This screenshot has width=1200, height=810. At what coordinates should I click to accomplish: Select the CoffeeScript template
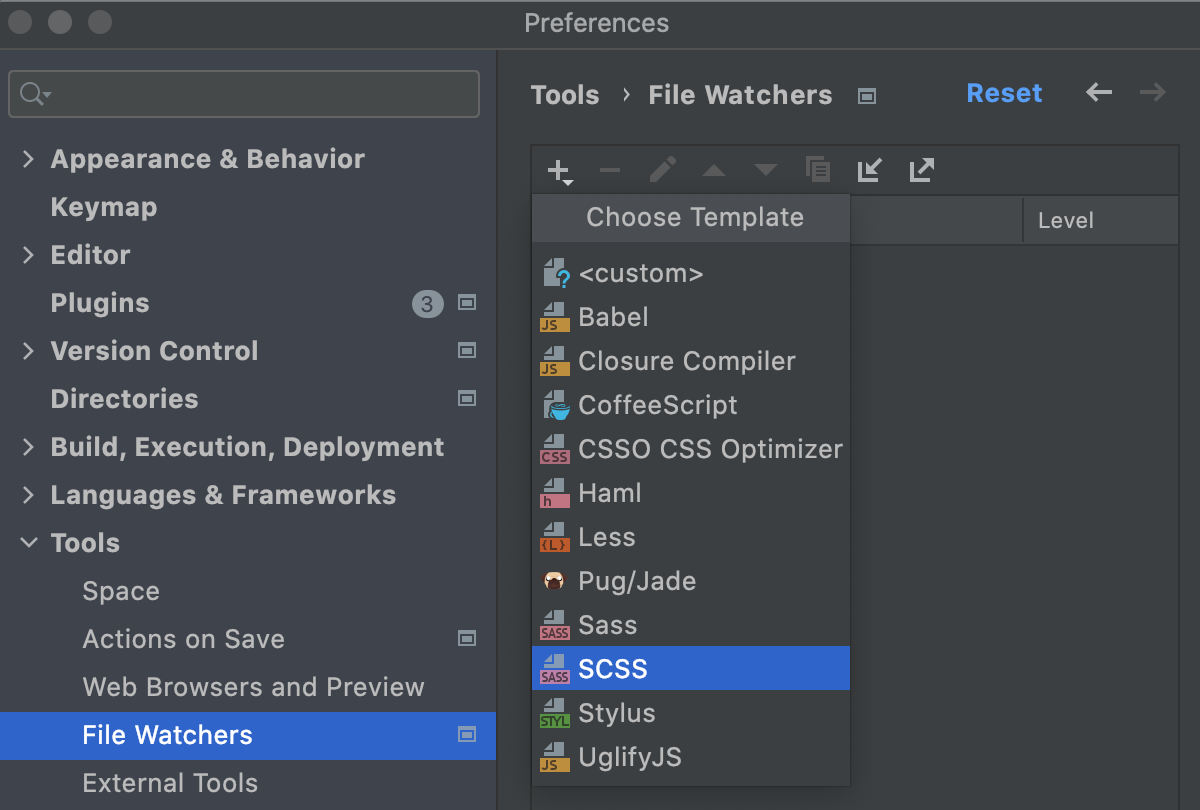tap(658, 405)
